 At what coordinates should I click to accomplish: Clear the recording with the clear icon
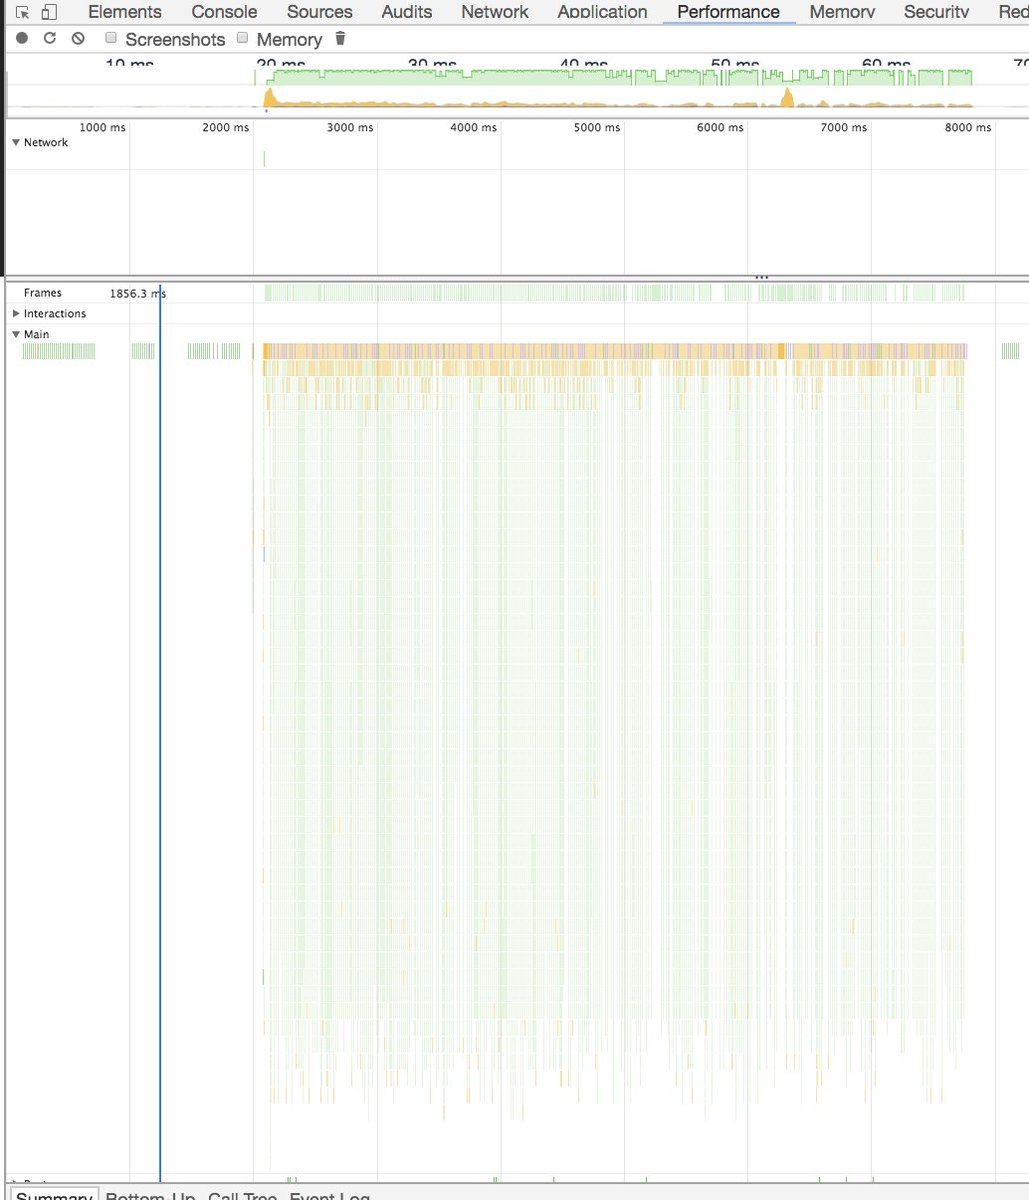(x=78, y=38)
